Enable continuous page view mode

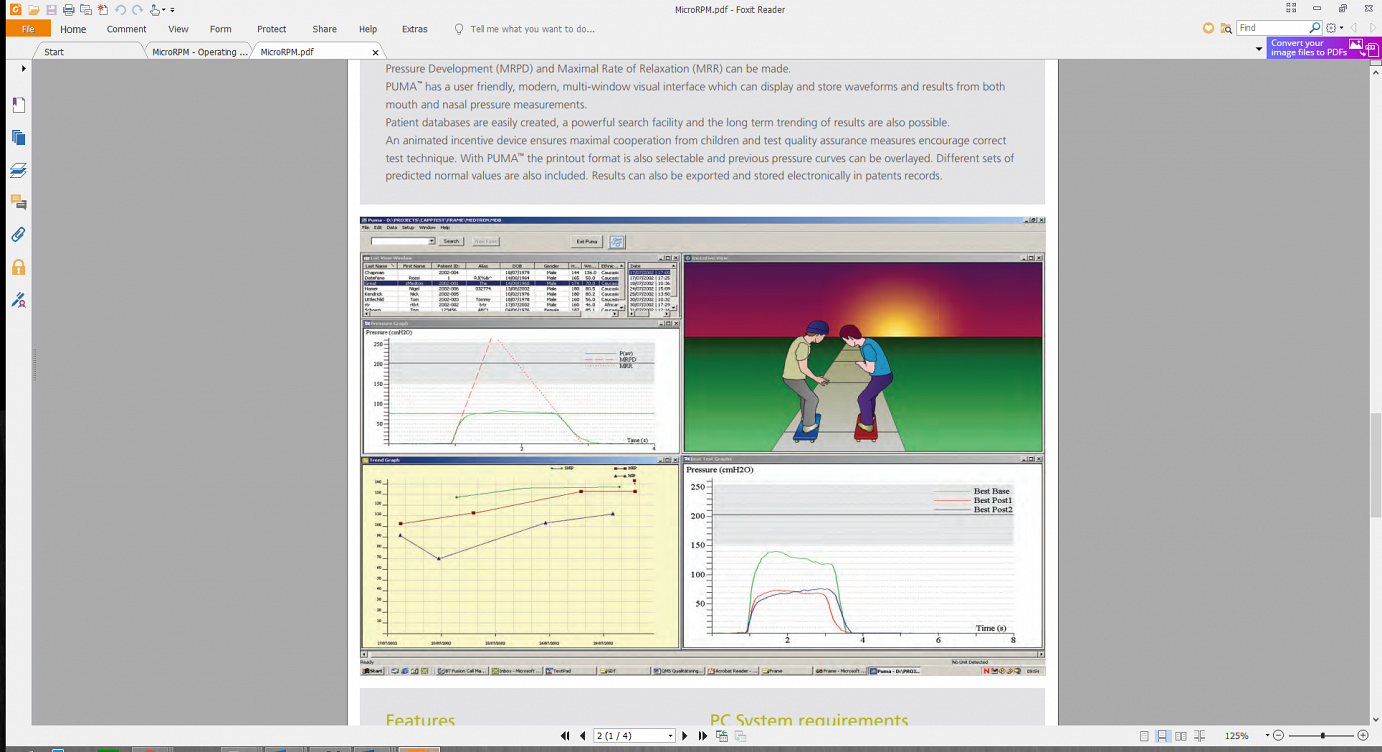pos(1163,736)
